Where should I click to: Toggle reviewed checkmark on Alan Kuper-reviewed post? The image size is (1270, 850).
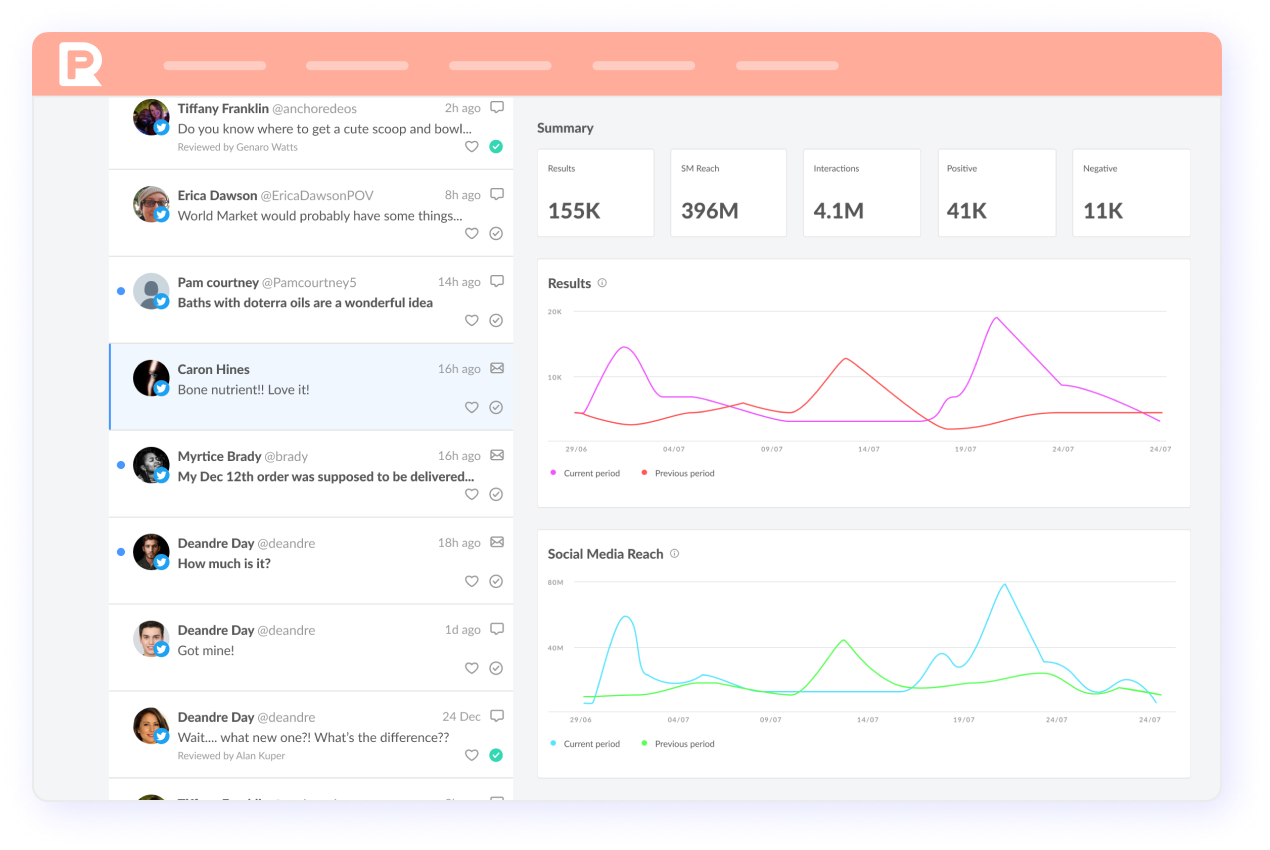[496, 755]
